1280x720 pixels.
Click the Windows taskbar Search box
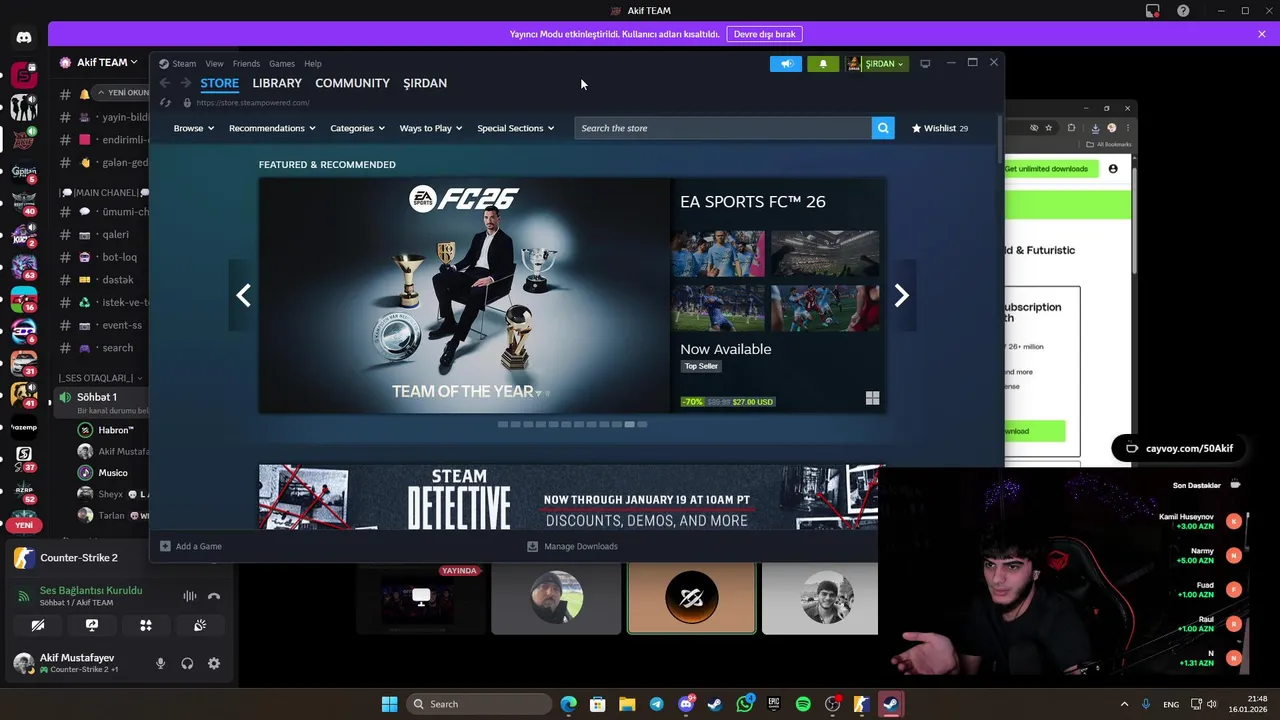pyautogui.click(x=481, y=704)
